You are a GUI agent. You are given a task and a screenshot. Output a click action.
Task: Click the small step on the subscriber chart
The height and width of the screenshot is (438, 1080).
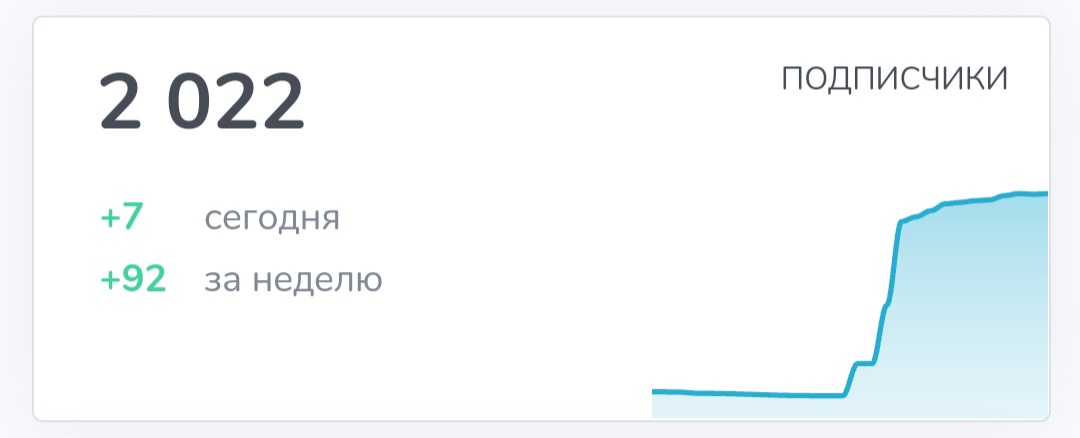(865, 363)
